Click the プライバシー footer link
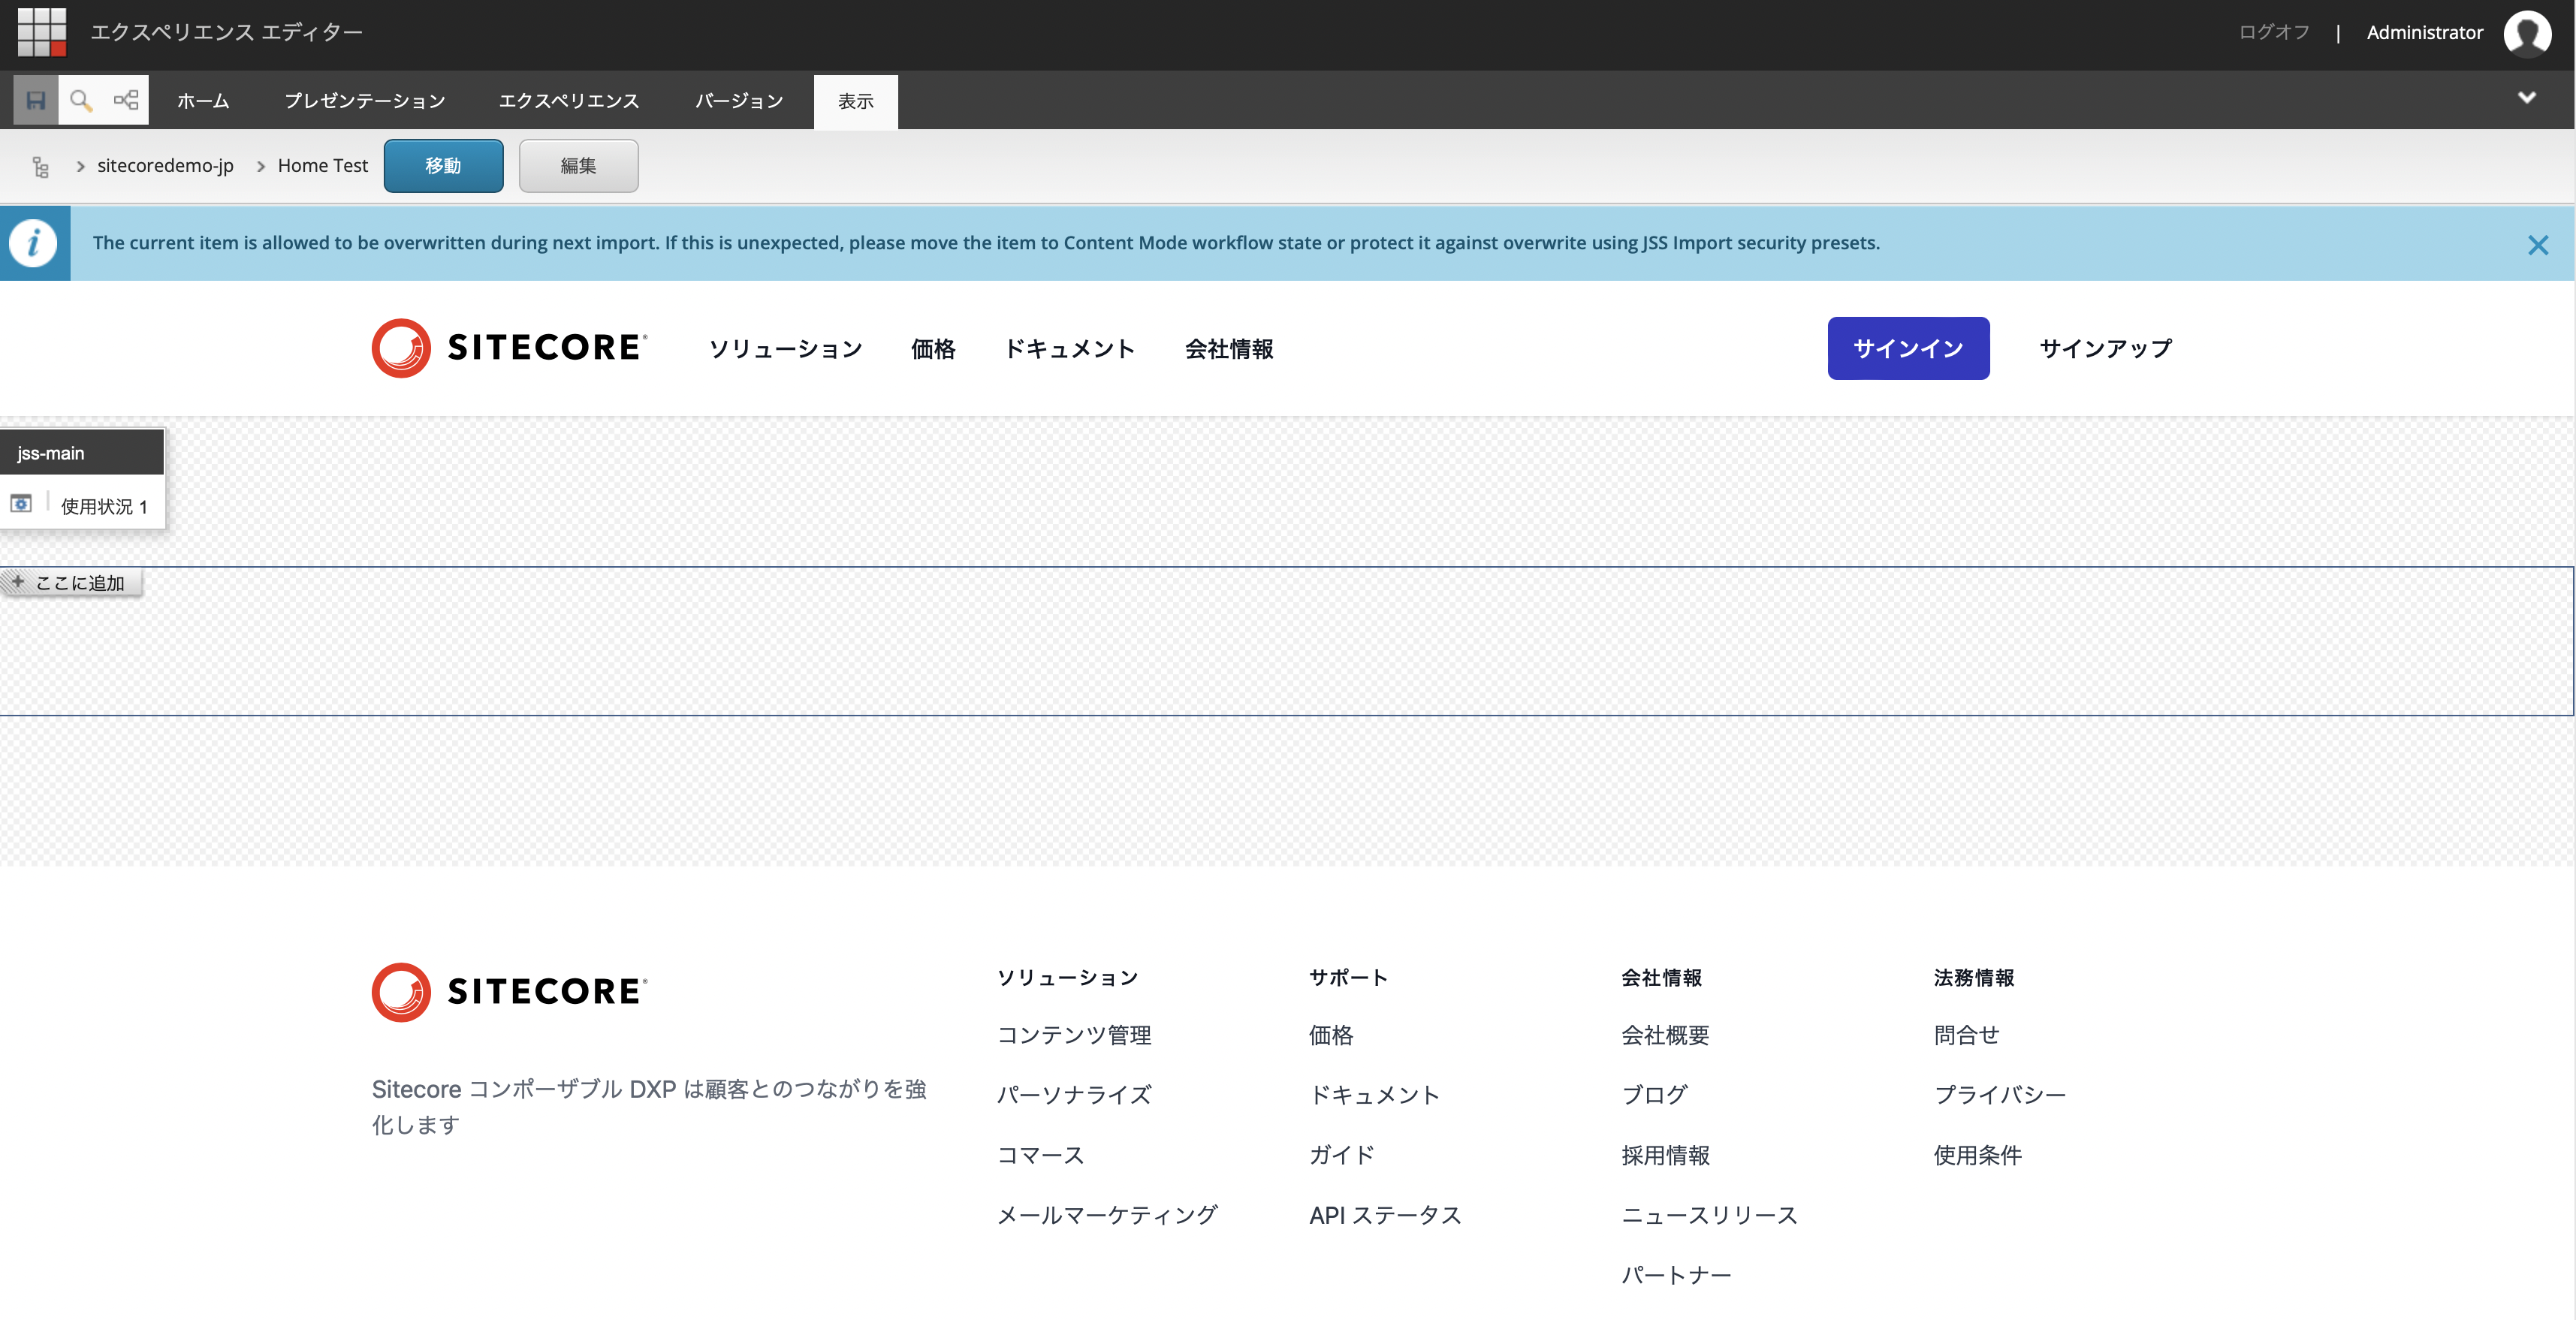 click(1999, 1095)
